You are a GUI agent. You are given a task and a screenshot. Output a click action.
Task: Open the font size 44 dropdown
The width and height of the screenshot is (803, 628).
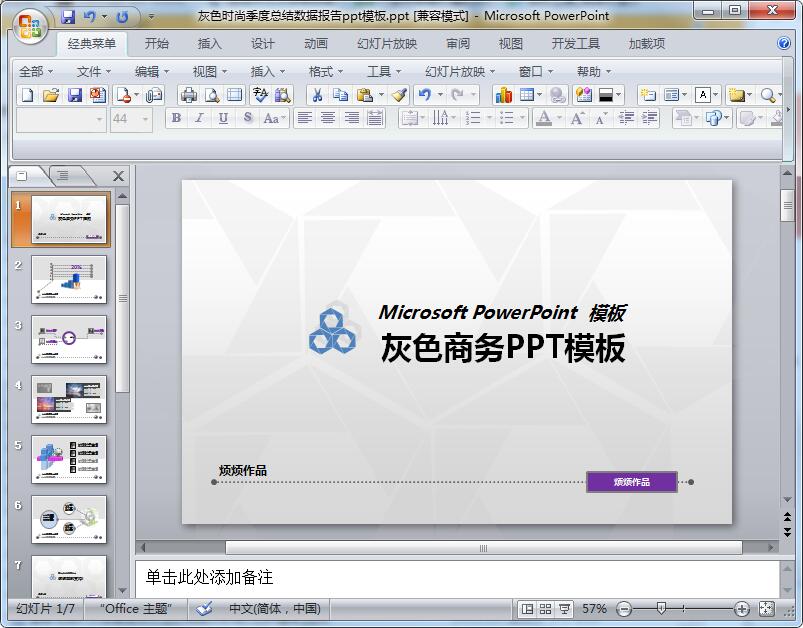(145, 119)
